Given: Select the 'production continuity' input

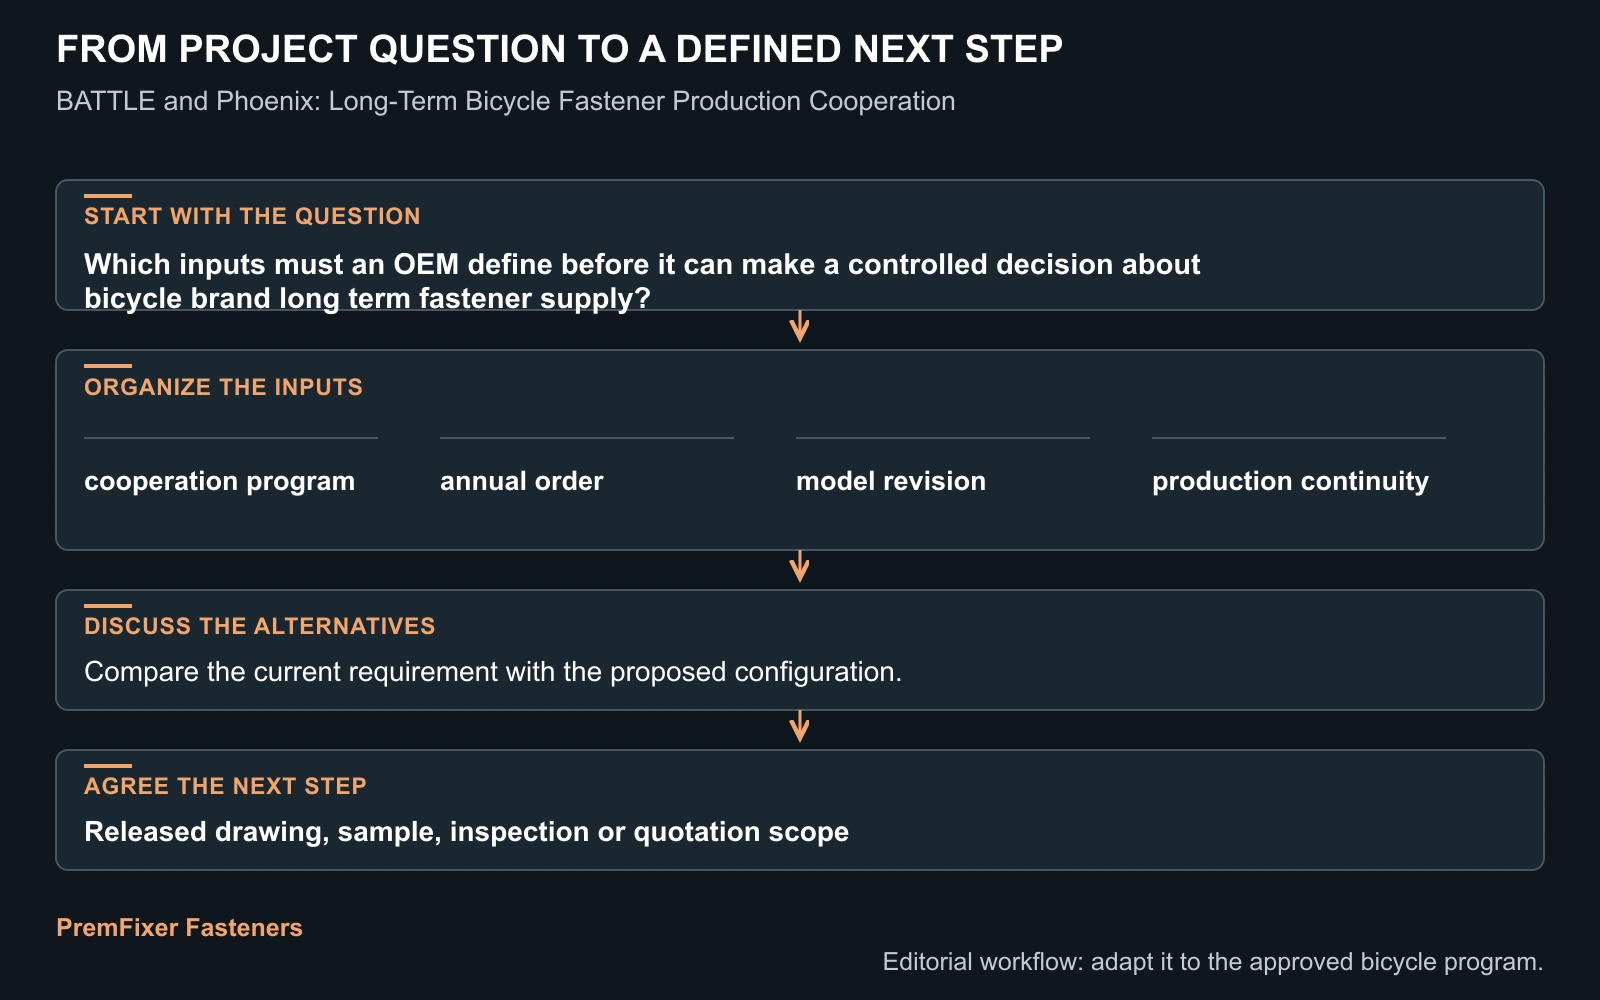Looking at the screenshot, I should tap(1290, 481).
